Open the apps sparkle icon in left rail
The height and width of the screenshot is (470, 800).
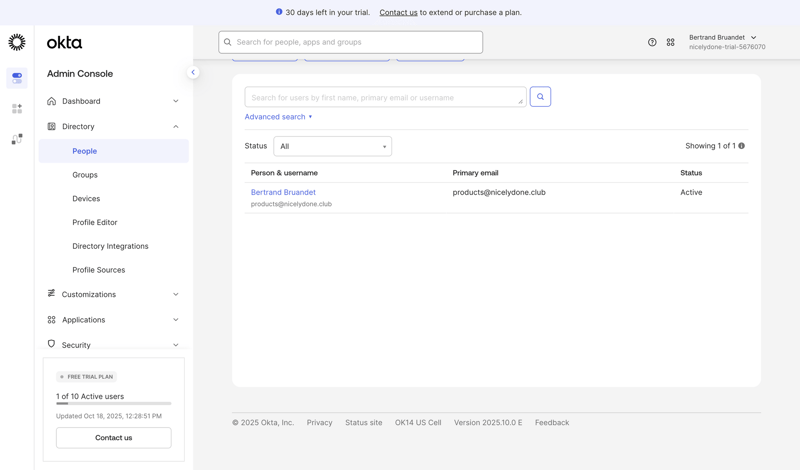[17, 108]
